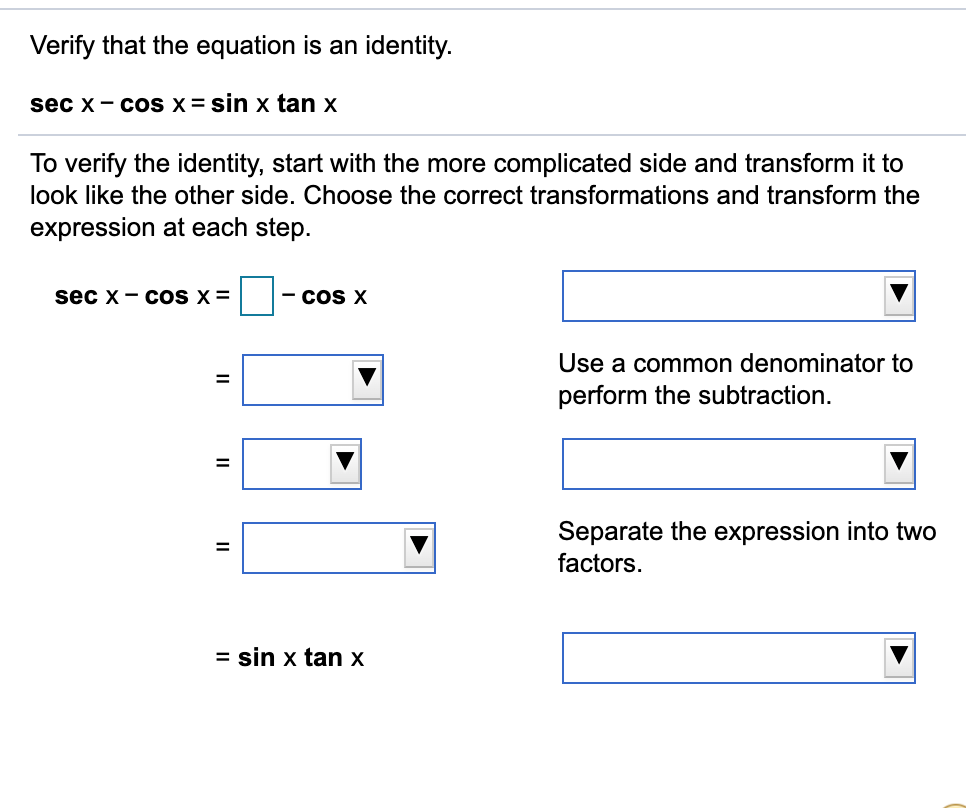Open the expression dropdown after the common denominator hint
The width and height of the screenshot is (966, 808).
312,378
